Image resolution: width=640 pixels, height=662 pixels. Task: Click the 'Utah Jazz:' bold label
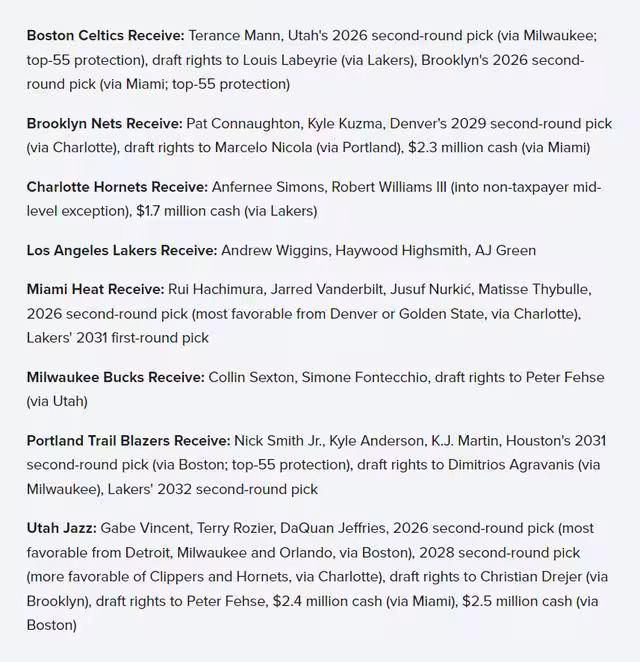[62, 528]
